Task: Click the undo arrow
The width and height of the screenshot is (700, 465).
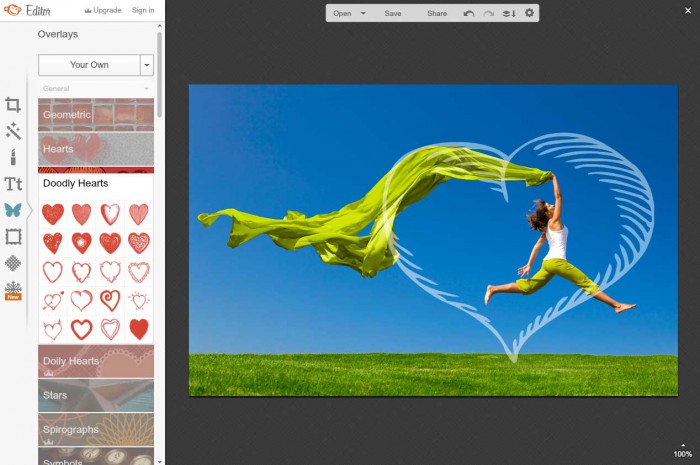Action: pyautogui.click(x=469, y=14)
